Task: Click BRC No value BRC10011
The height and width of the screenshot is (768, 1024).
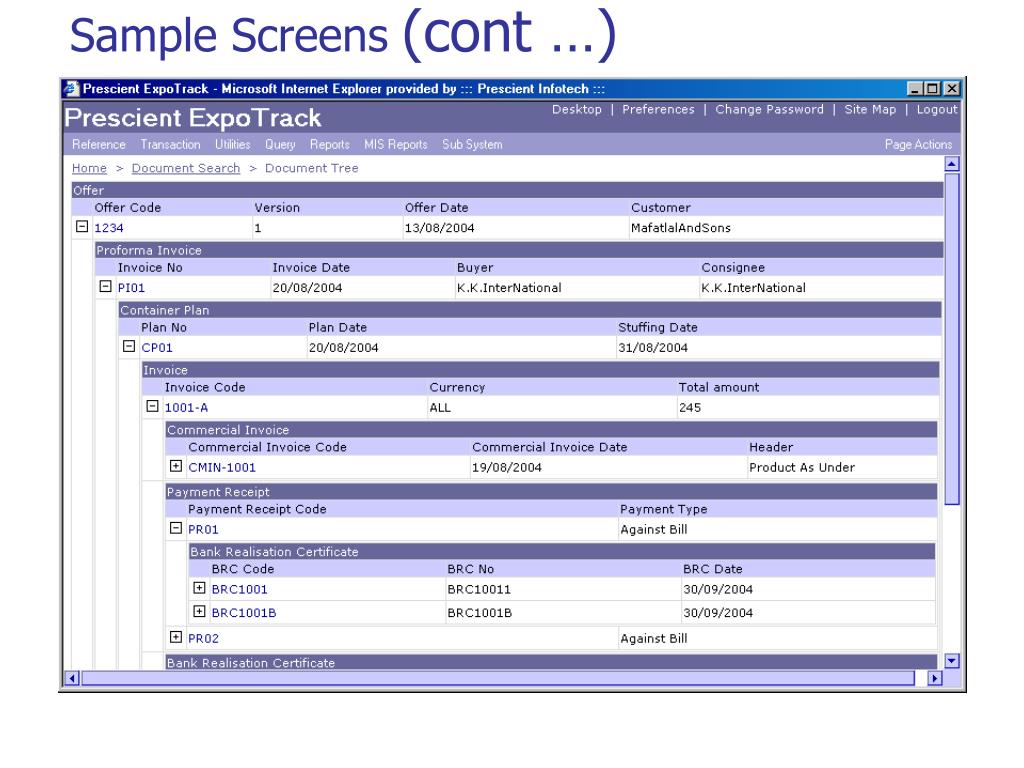Action: [479, 590]
